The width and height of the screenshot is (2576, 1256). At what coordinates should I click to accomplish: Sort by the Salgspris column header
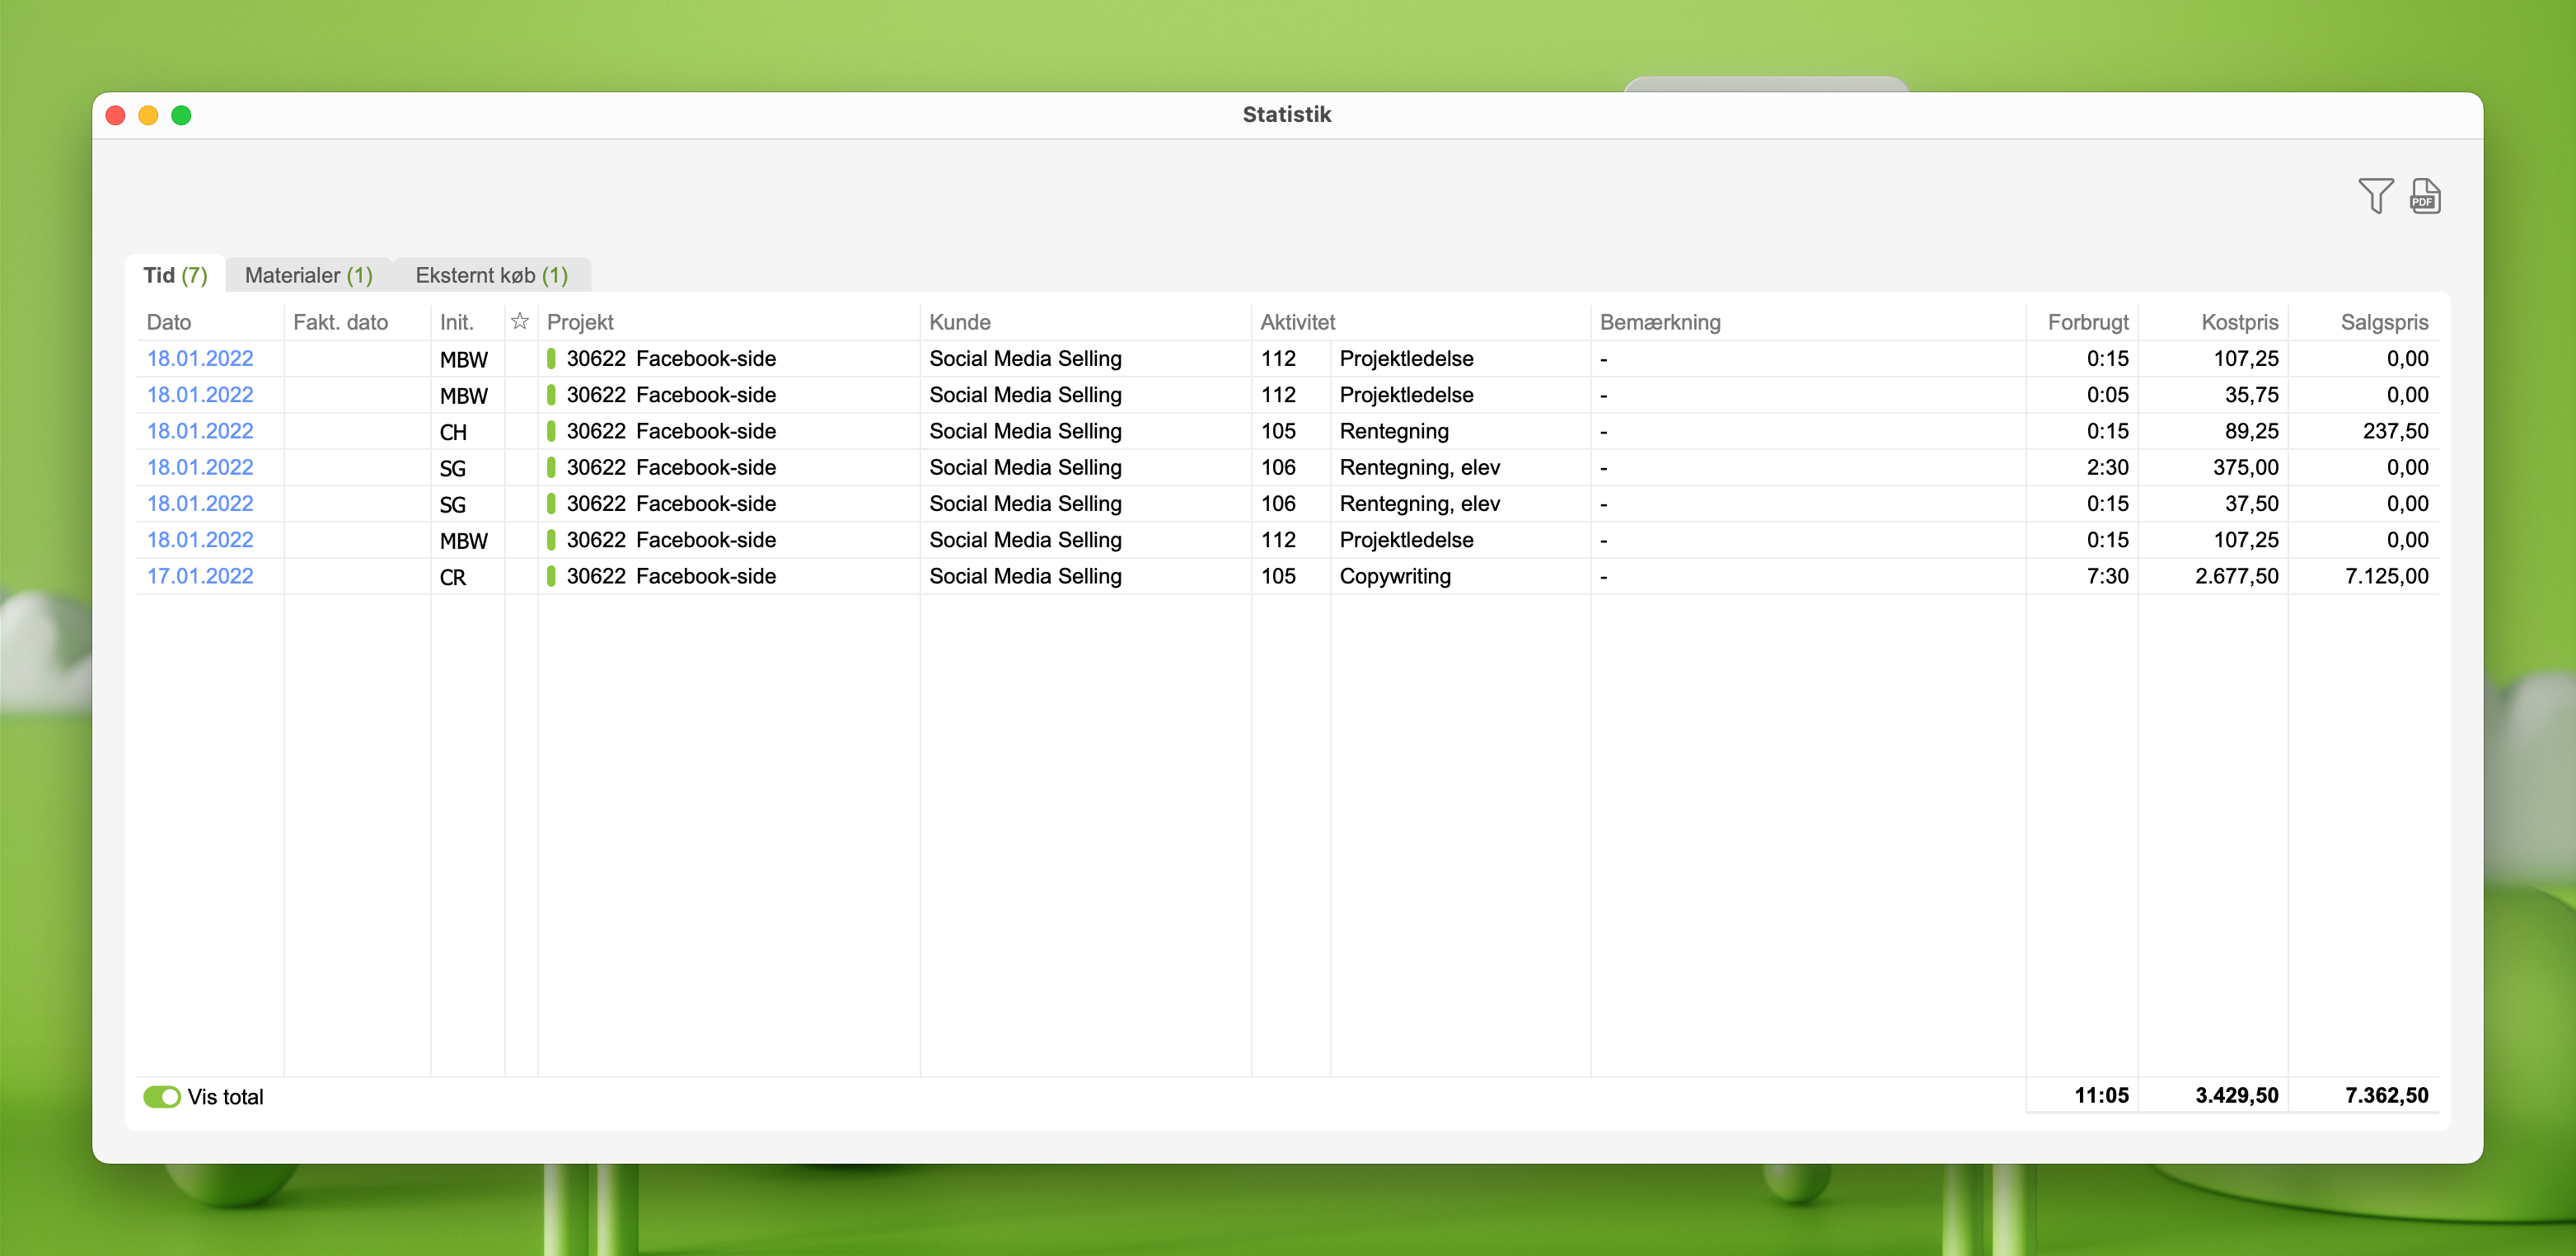tap(2383, 322)
